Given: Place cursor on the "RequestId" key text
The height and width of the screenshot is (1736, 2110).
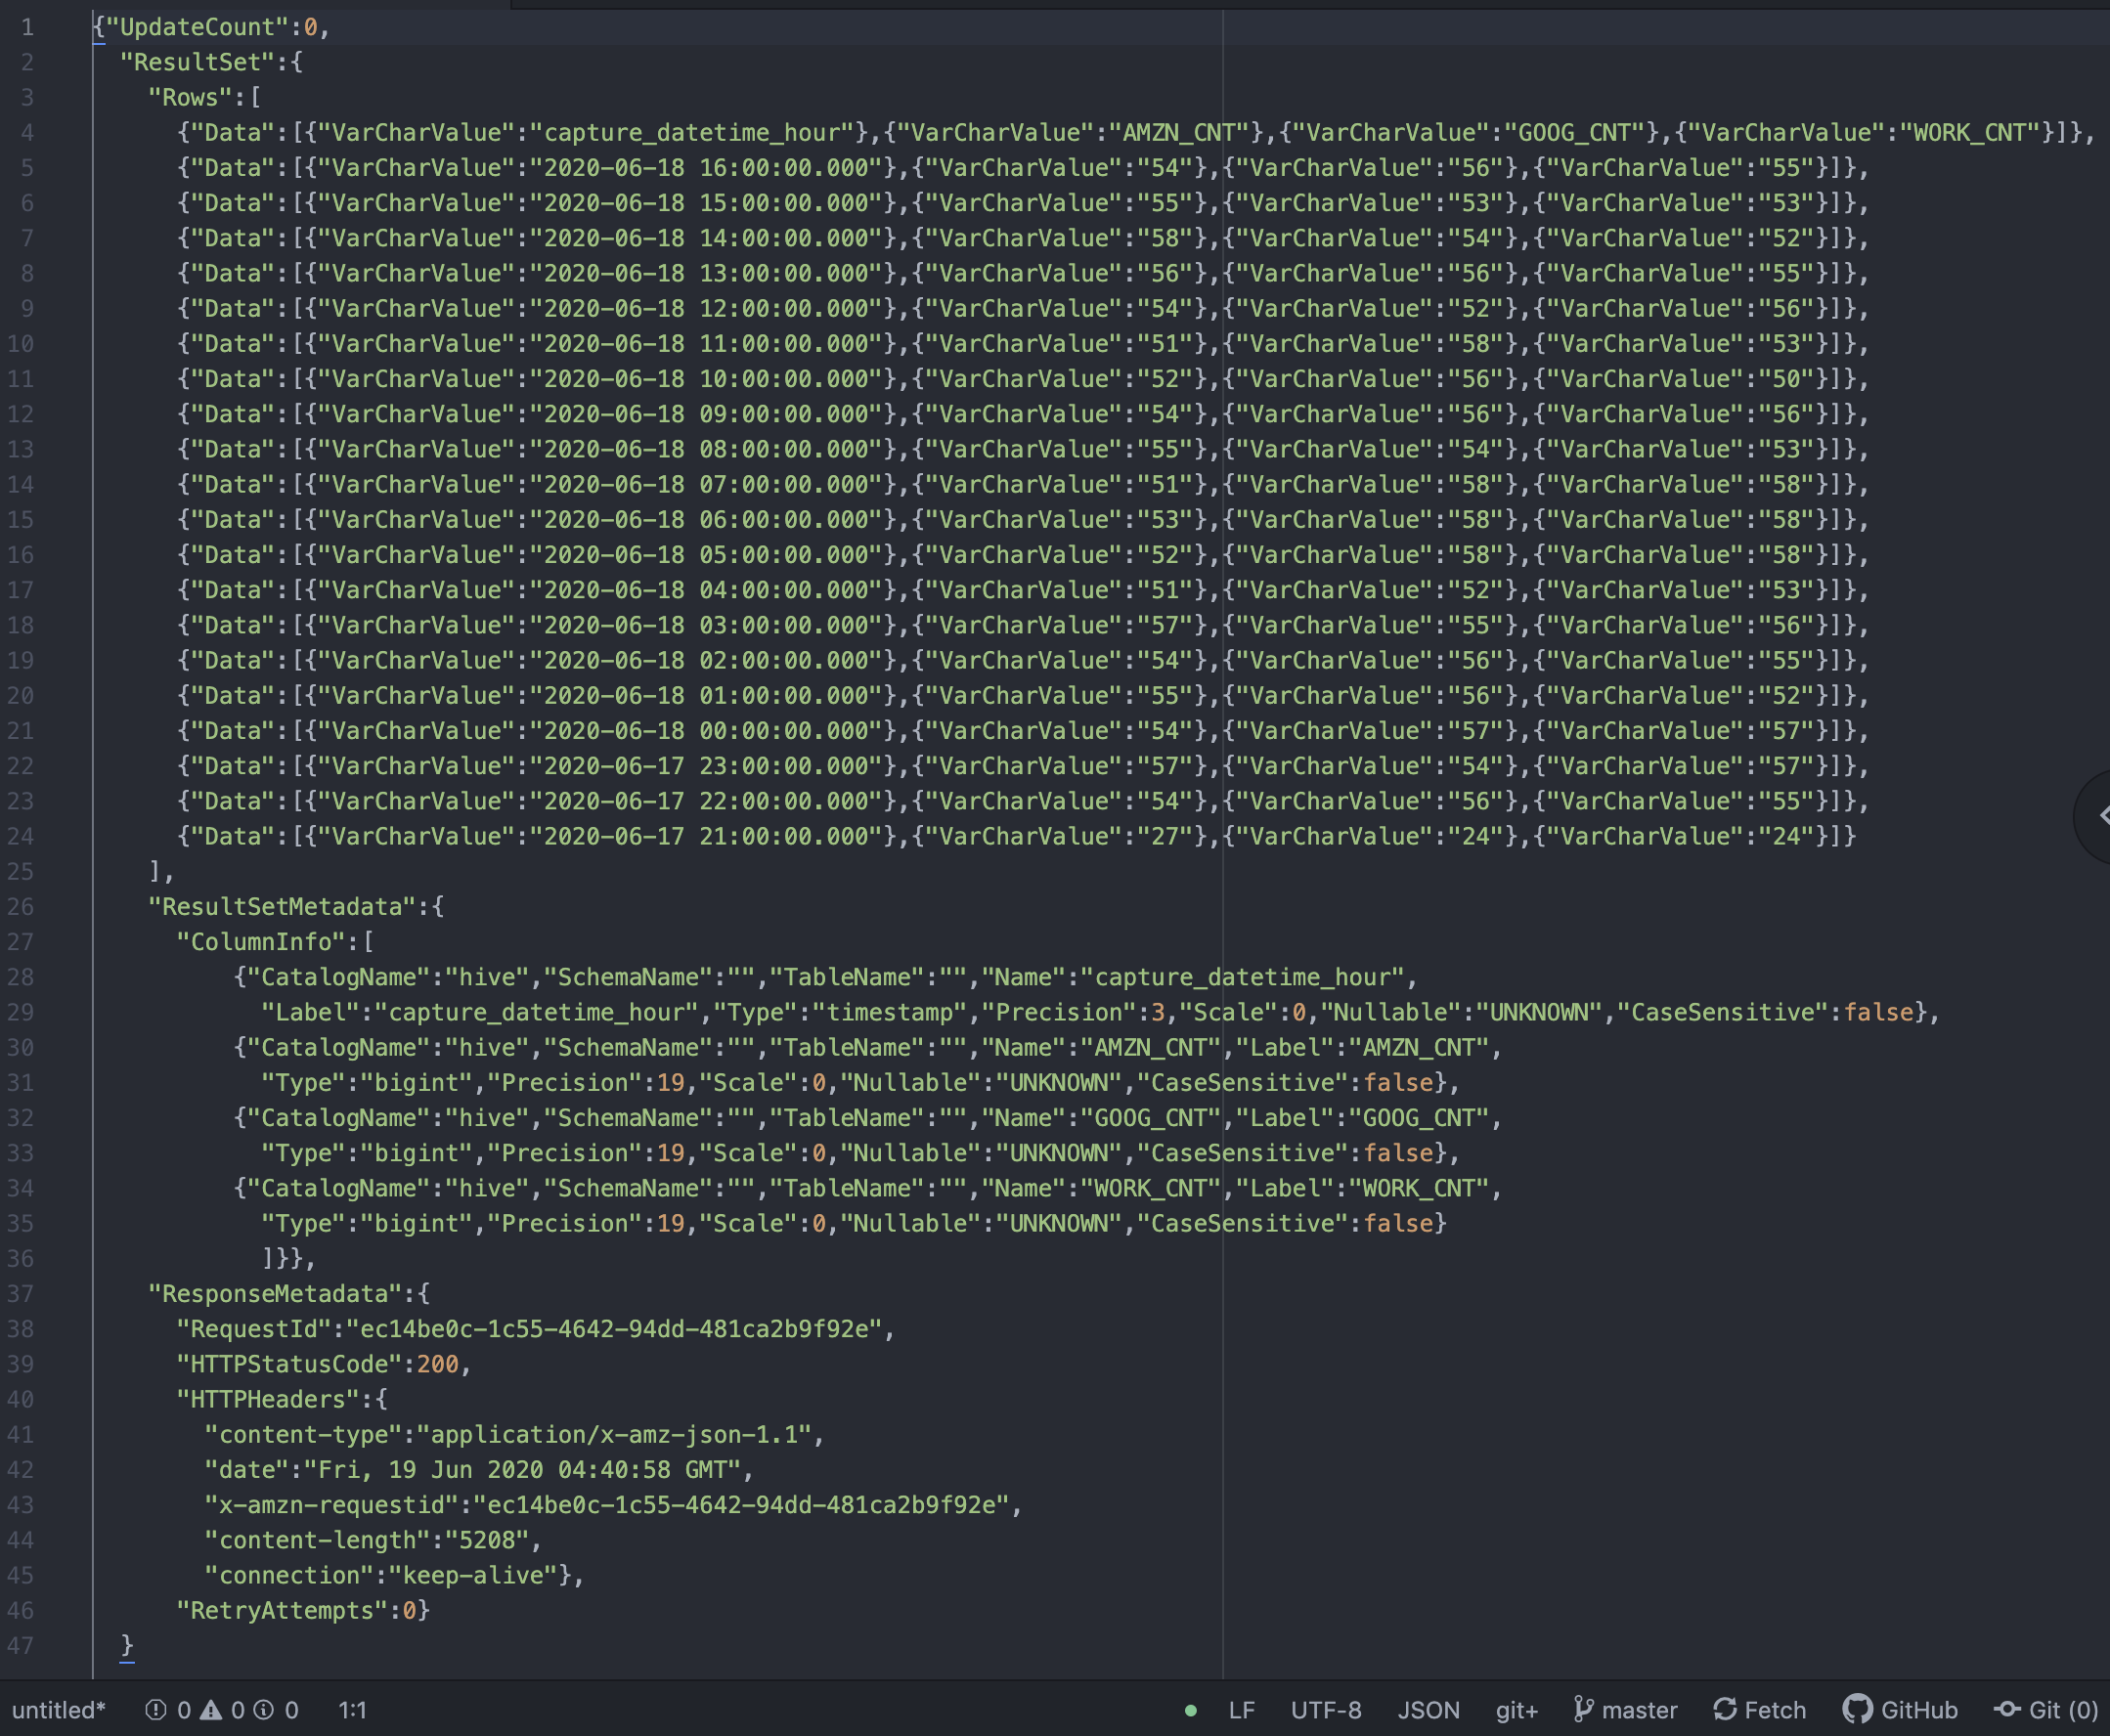Looking at the screenshot, I should 254,1329.
